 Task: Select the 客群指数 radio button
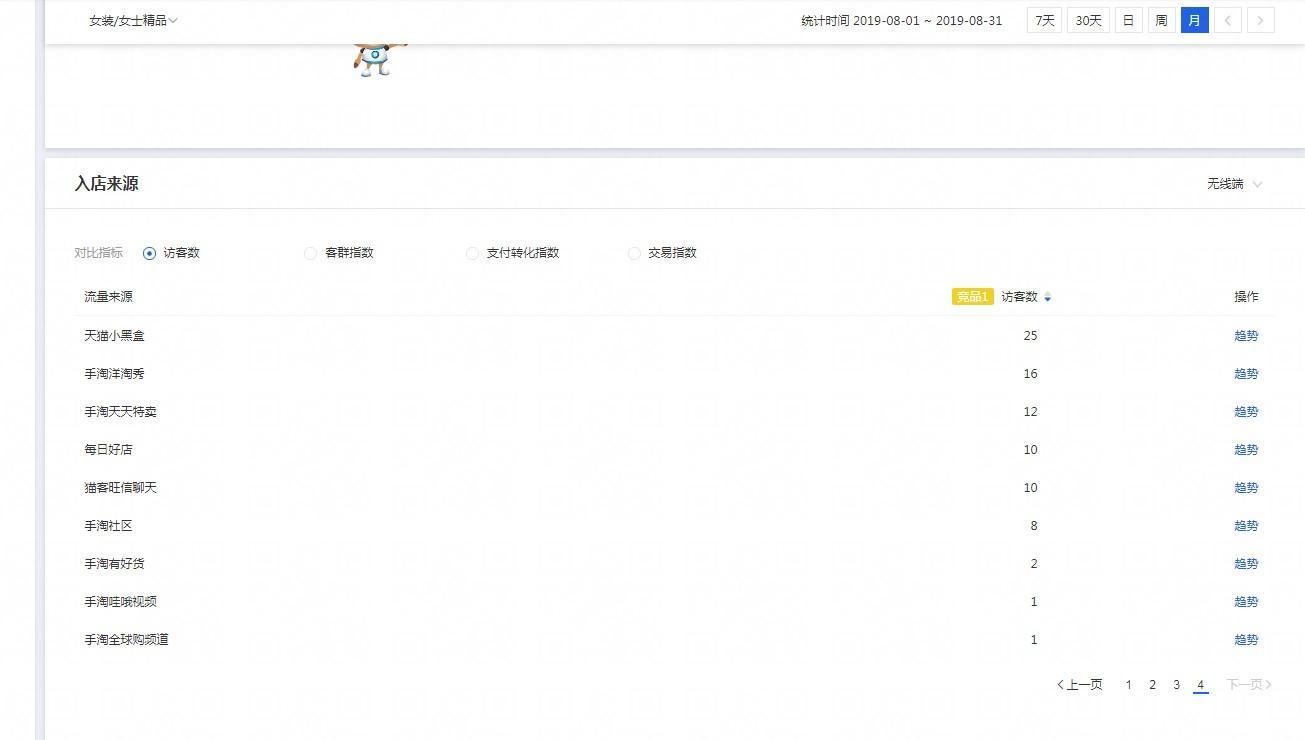tap(311, 253)
